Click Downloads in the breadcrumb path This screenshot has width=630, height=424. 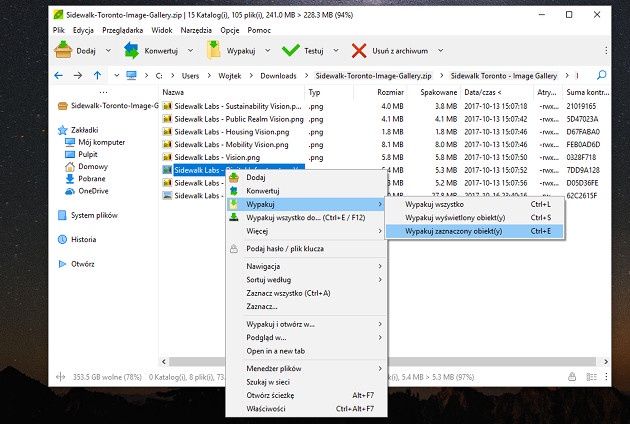(278, 76)
